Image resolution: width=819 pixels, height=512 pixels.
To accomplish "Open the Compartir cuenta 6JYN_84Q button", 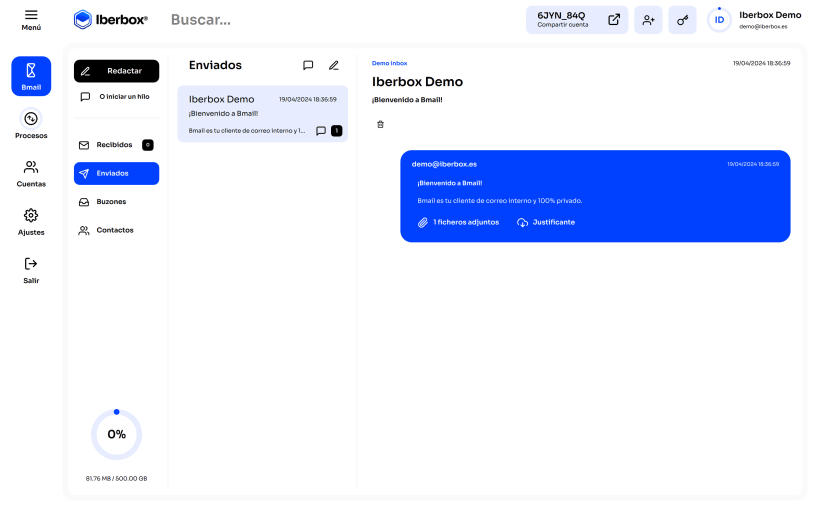I will pyautogui.click(x=577, y=20).
